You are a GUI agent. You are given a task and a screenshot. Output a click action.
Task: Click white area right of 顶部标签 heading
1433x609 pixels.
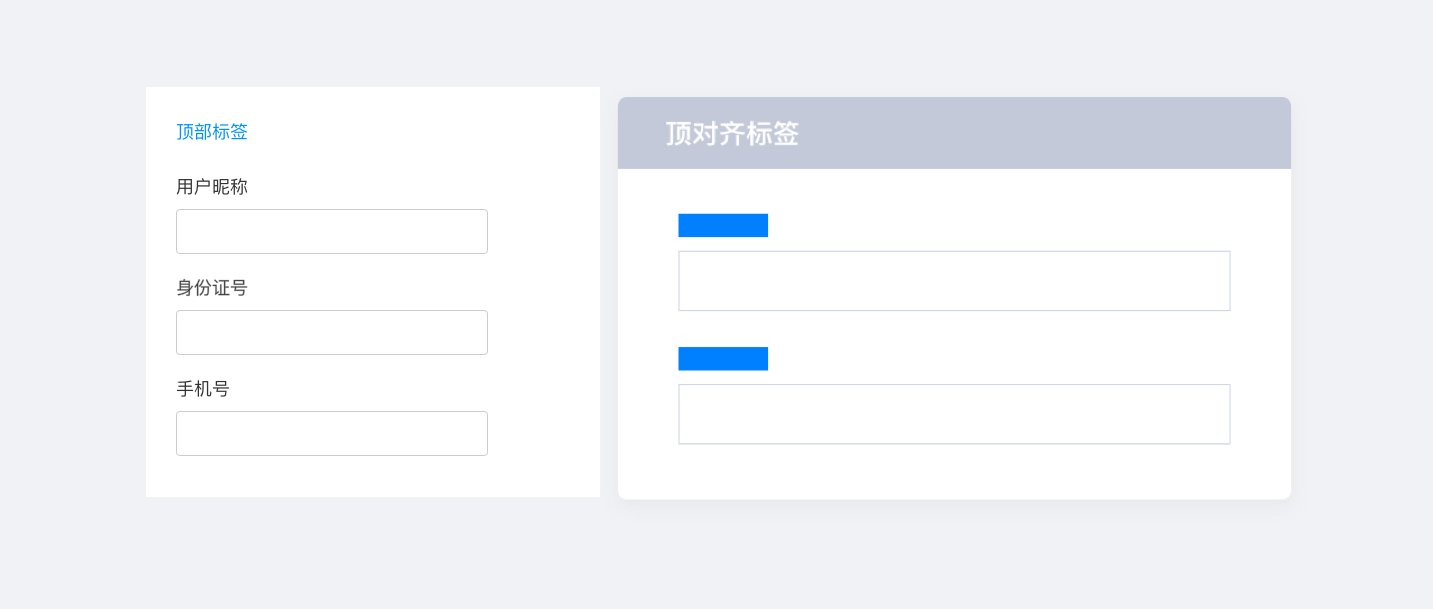[x=420, y=132]
